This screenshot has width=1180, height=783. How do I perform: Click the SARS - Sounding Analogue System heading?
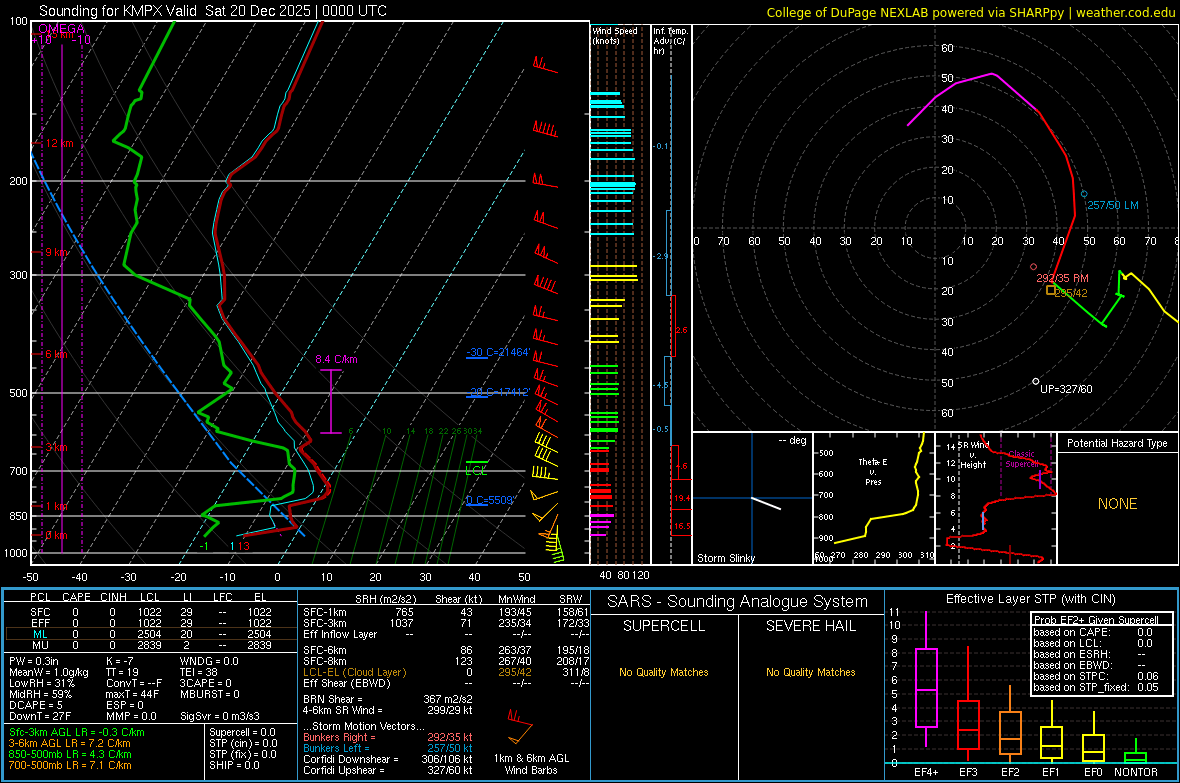(x=737, y=602)
